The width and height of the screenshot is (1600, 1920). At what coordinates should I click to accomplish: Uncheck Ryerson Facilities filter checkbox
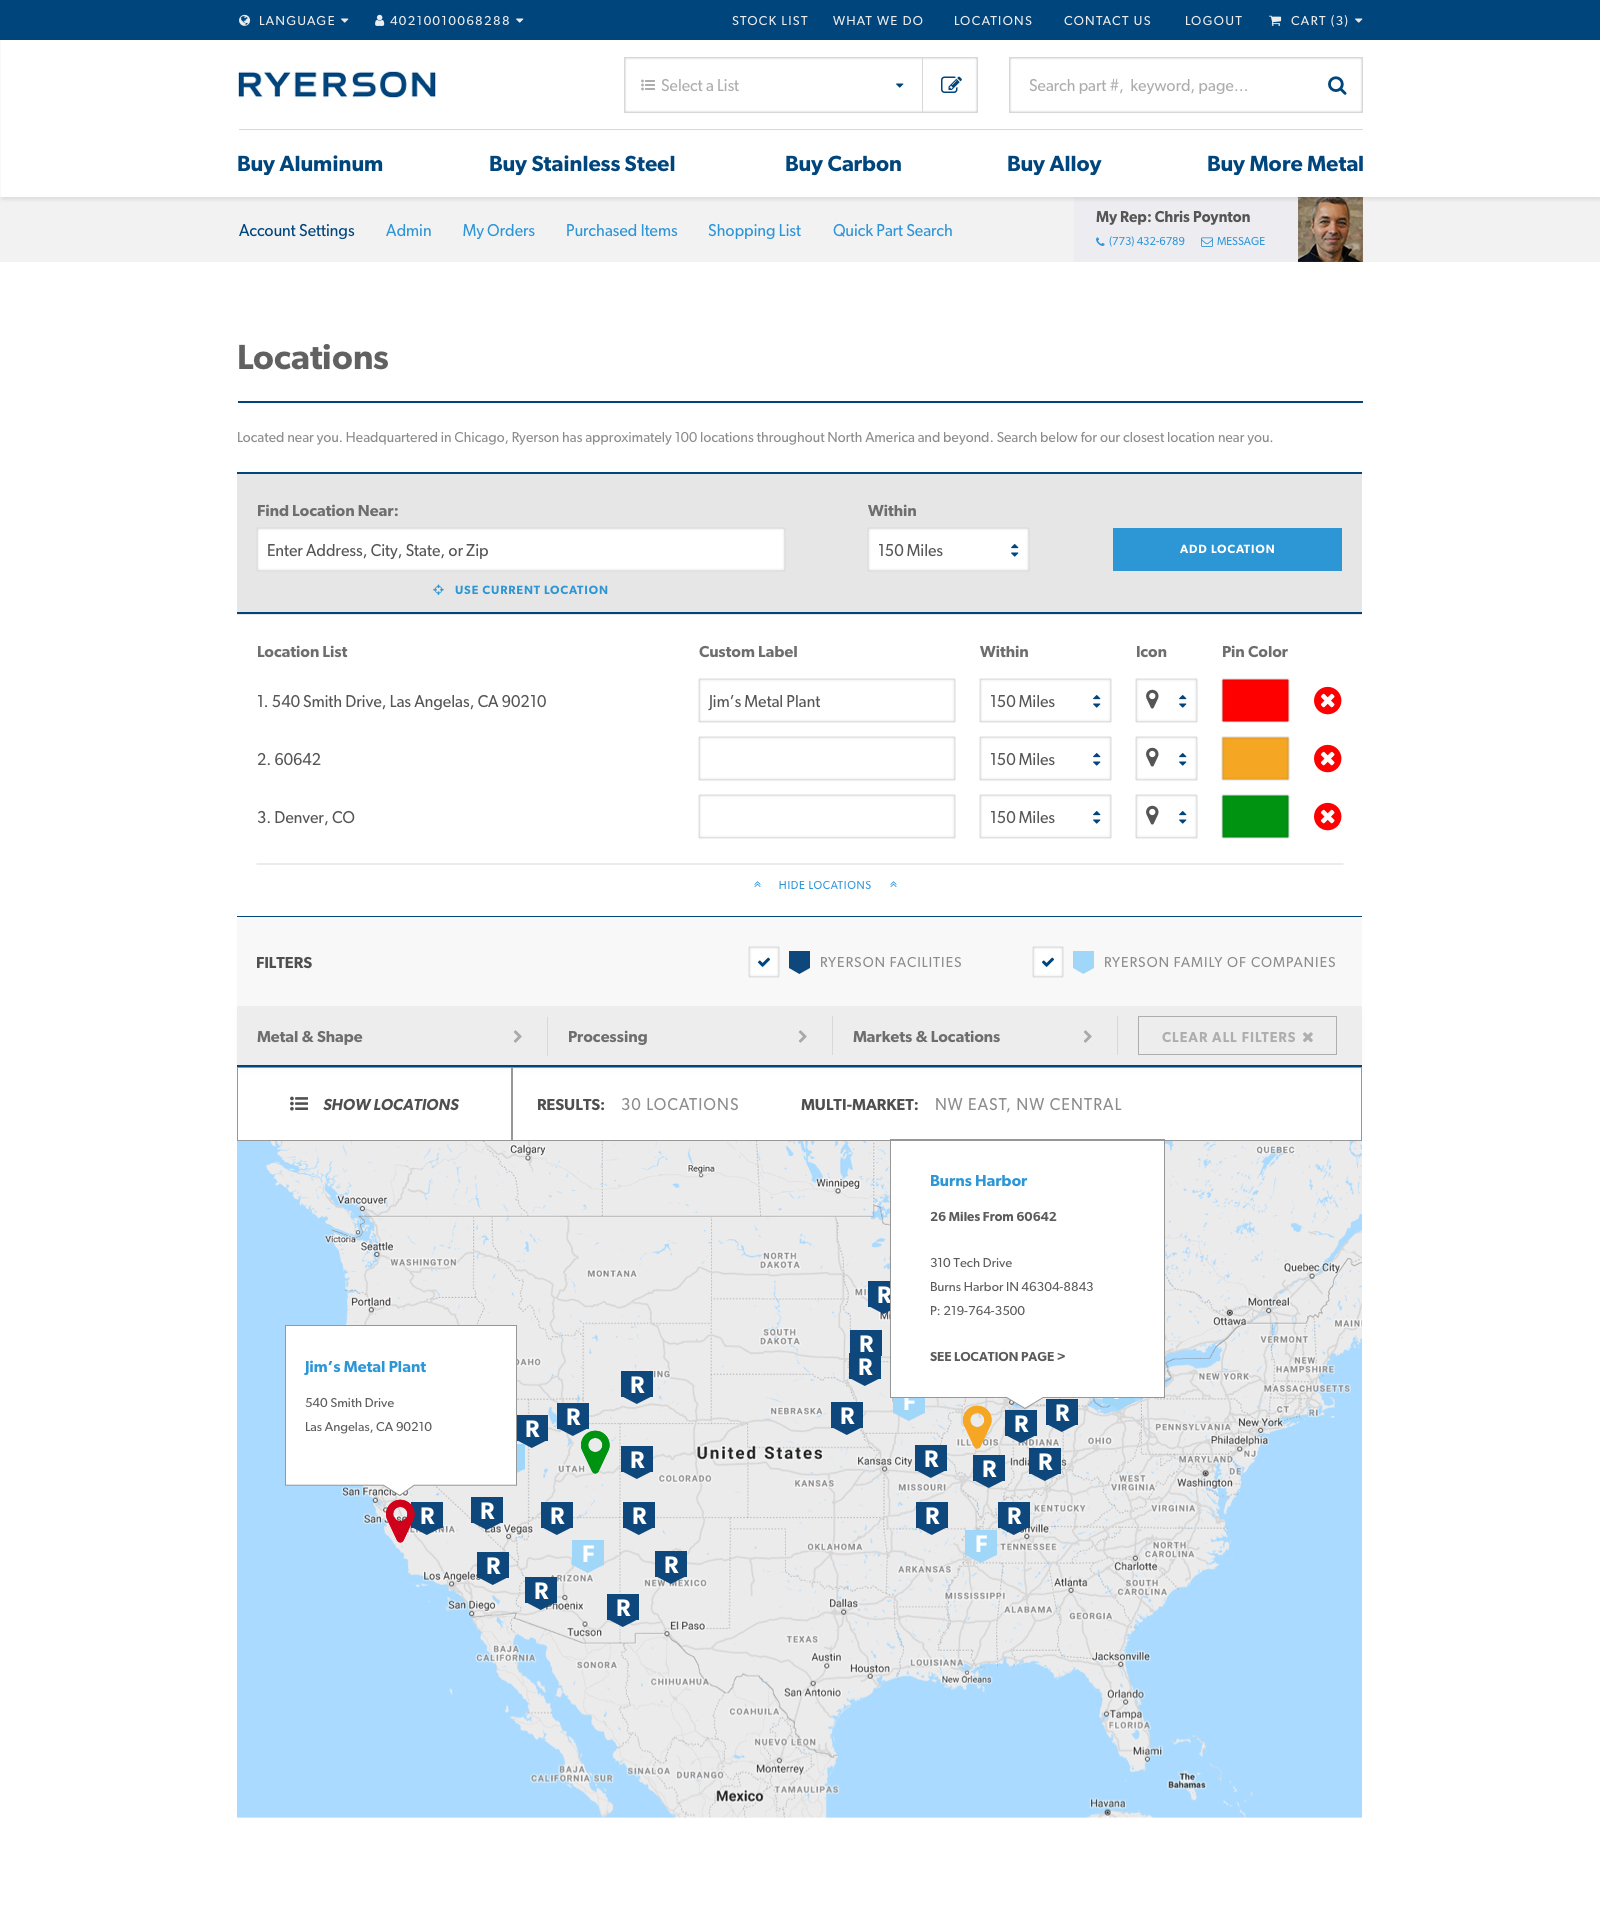click(764, 962)
